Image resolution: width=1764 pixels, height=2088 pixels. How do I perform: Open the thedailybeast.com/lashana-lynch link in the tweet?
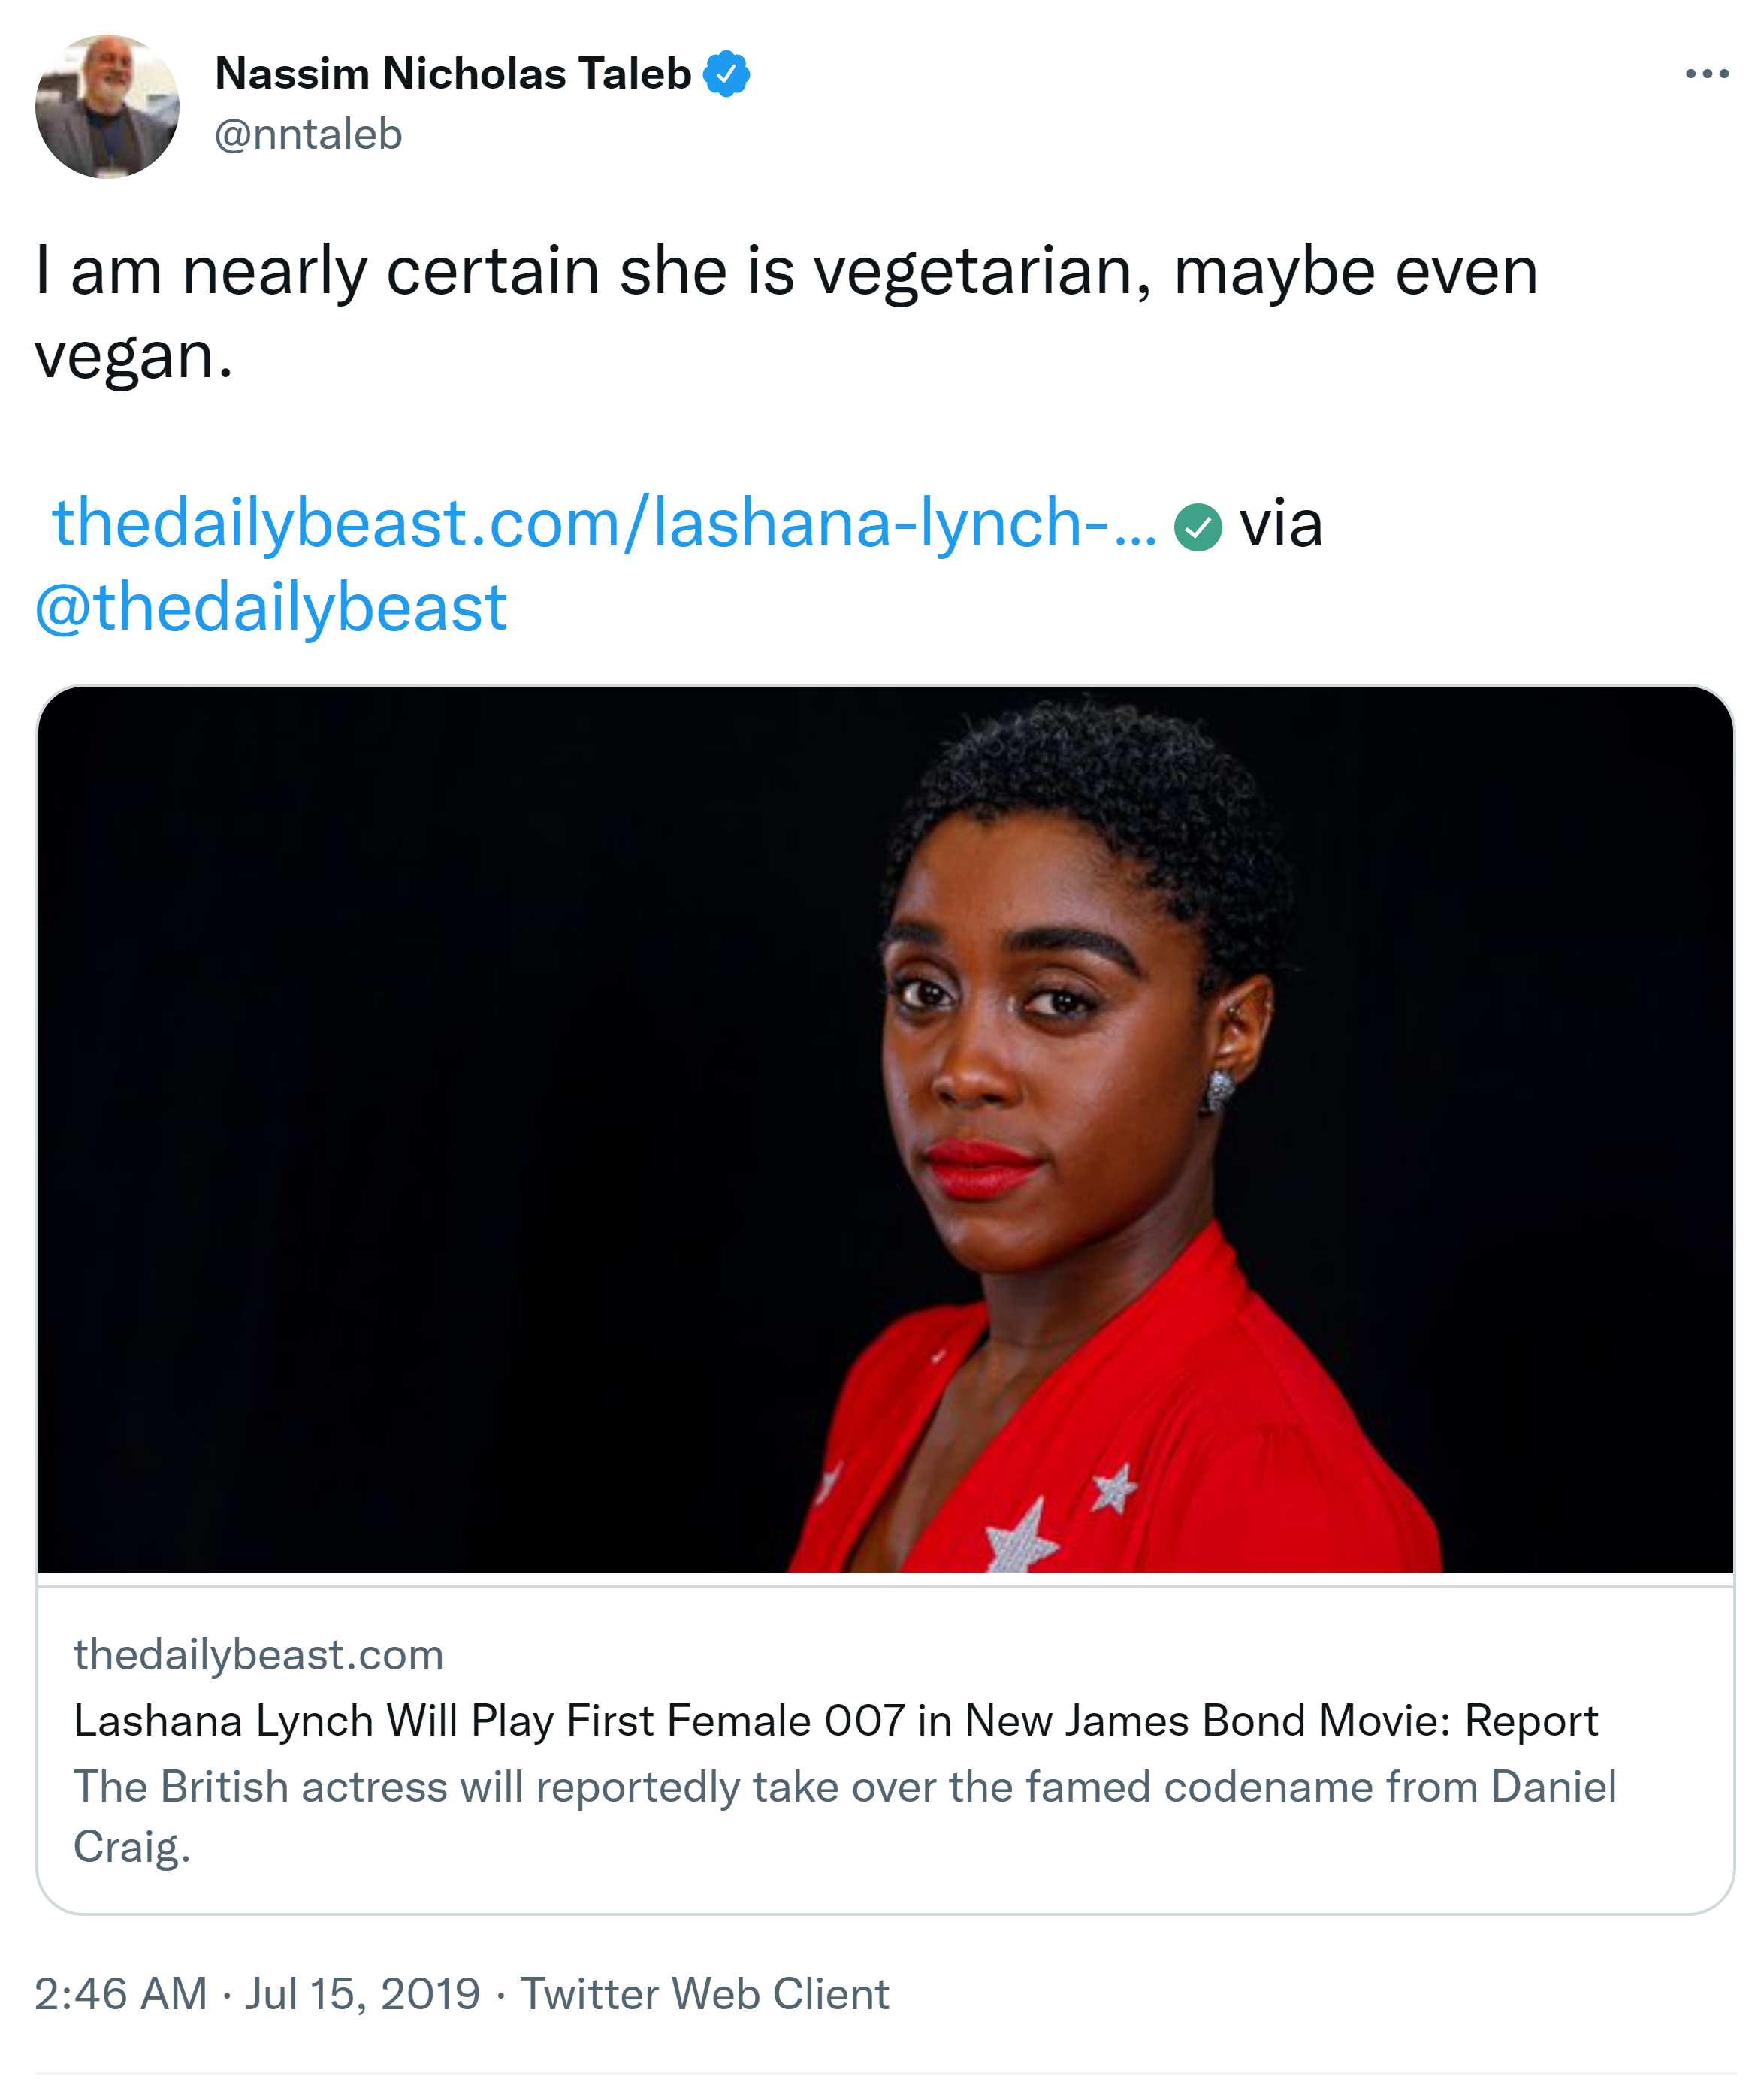tap(604, 523)
